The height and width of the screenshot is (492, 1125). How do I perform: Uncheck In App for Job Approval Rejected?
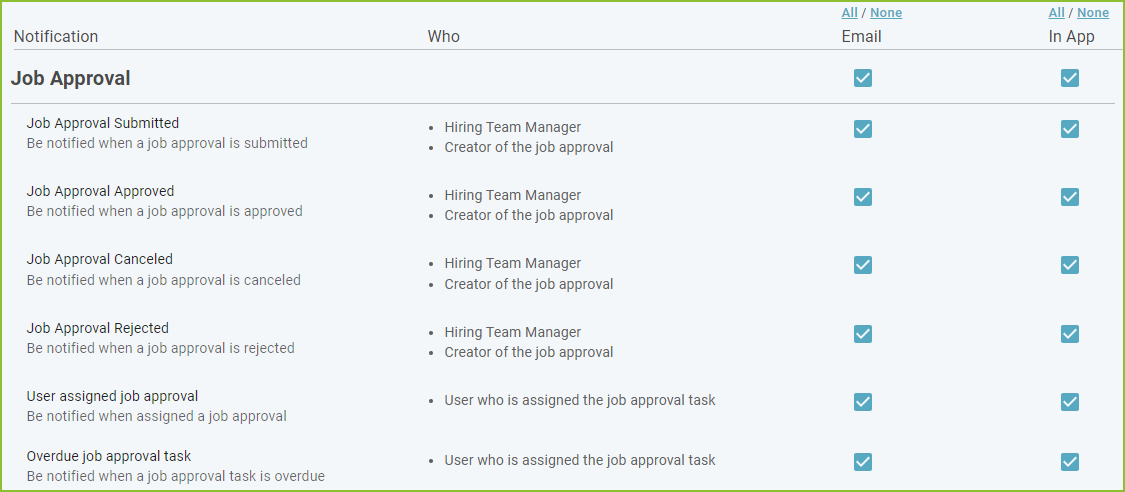(1069, 334)
